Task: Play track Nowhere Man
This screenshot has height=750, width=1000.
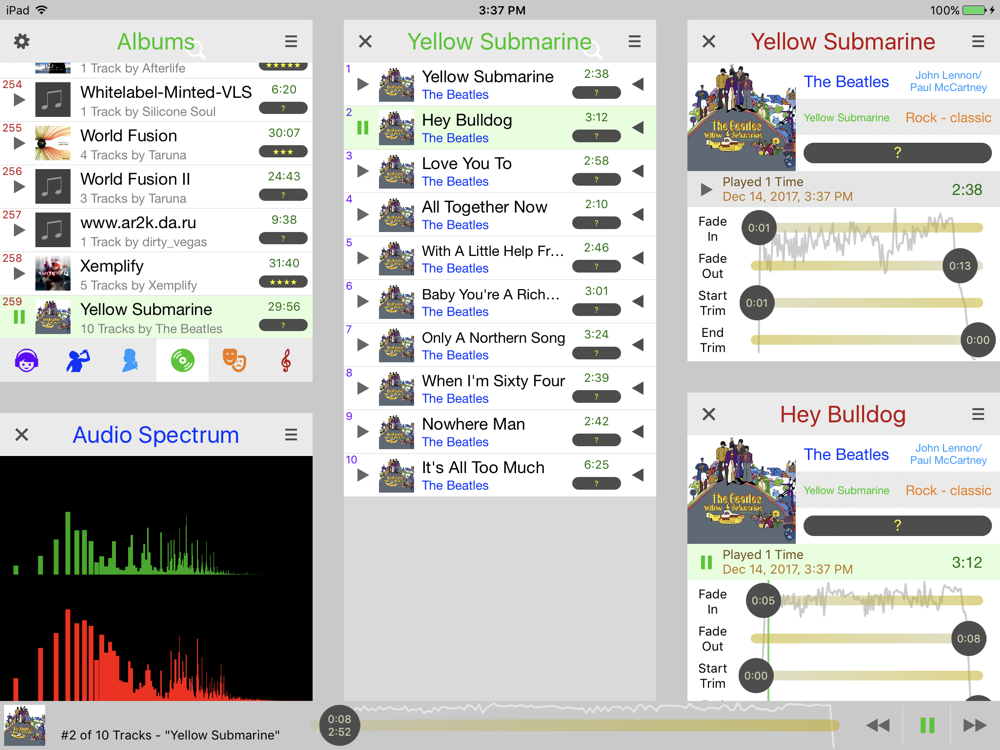Action: pyautogui.click(x=363, y=431)
